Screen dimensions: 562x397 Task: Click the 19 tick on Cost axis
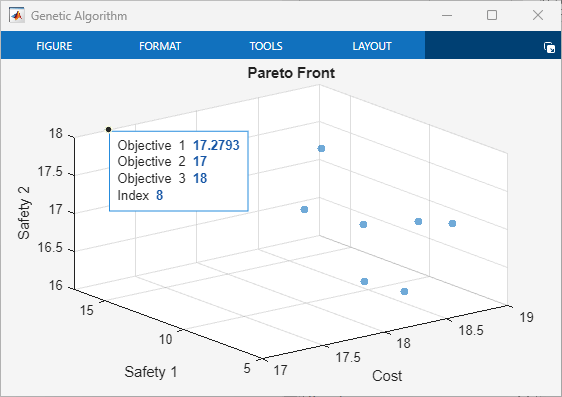click(x=527, y=317)
